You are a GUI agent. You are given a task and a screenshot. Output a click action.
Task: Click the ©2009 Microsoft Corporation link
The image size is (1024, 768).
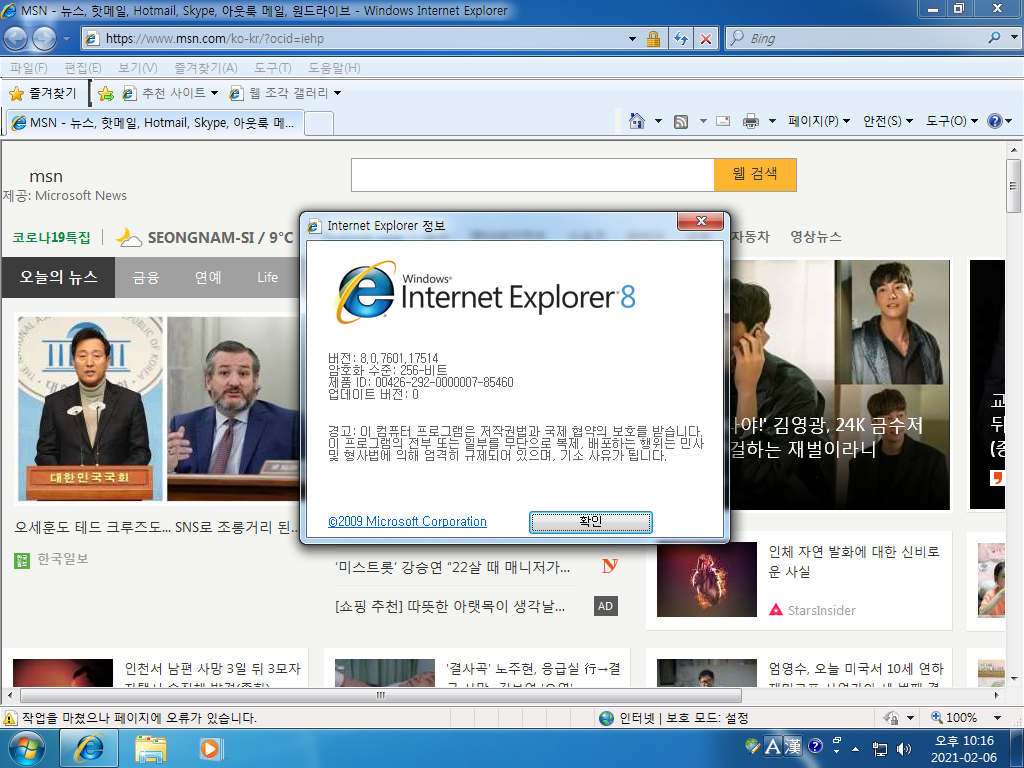[x=407, y=521]
